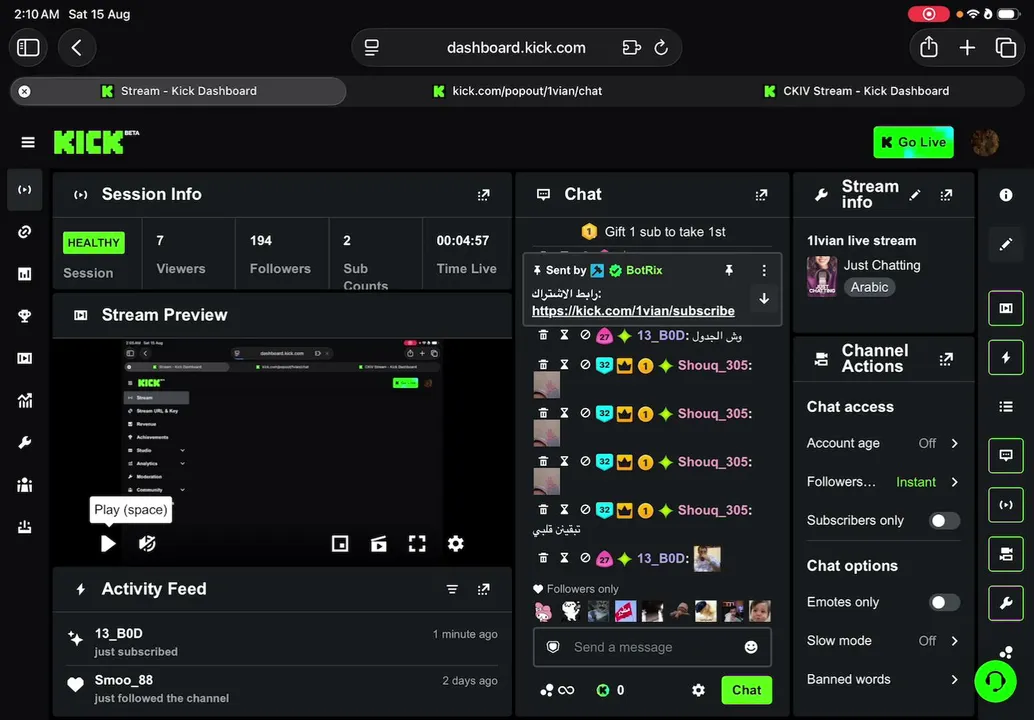
Task: Open Safari sidebar toggle
Action: tap(28, 47)
